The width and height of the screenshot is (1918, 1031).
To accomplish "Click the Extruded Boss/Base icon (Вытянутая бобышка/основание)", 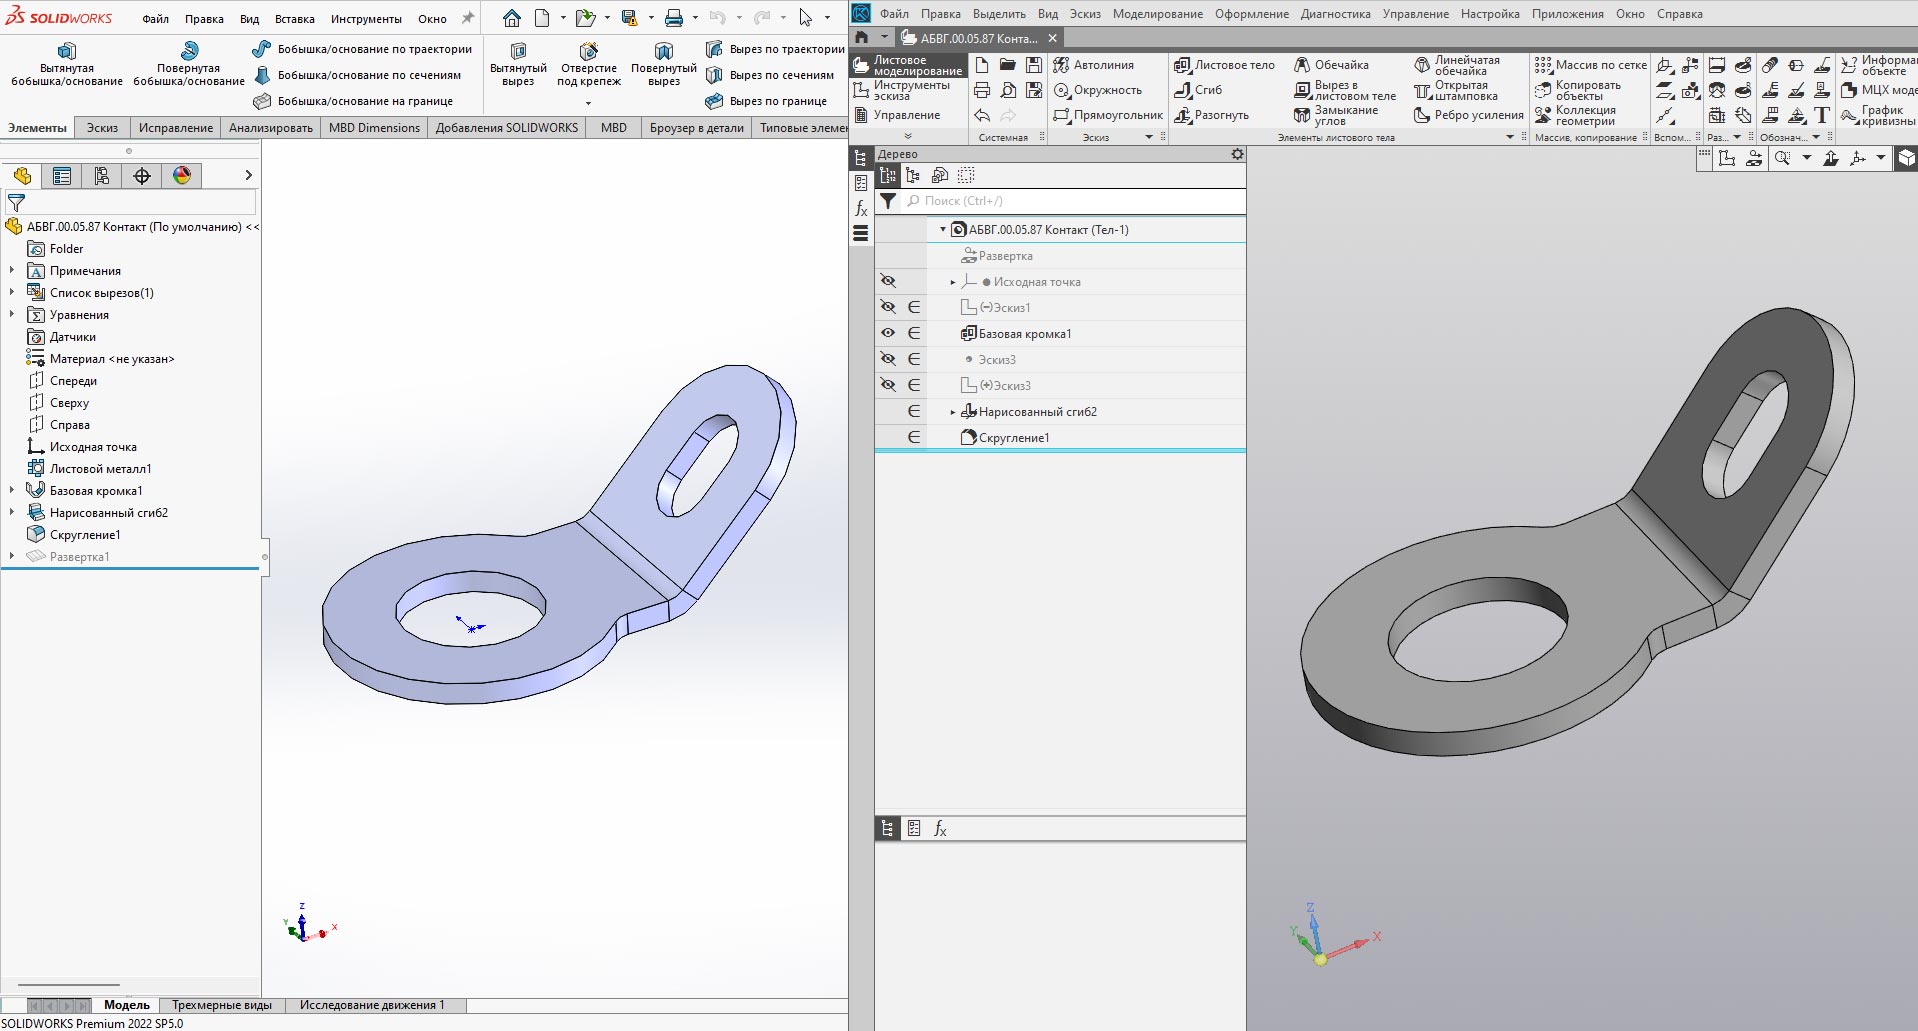I will coord(67,52).
